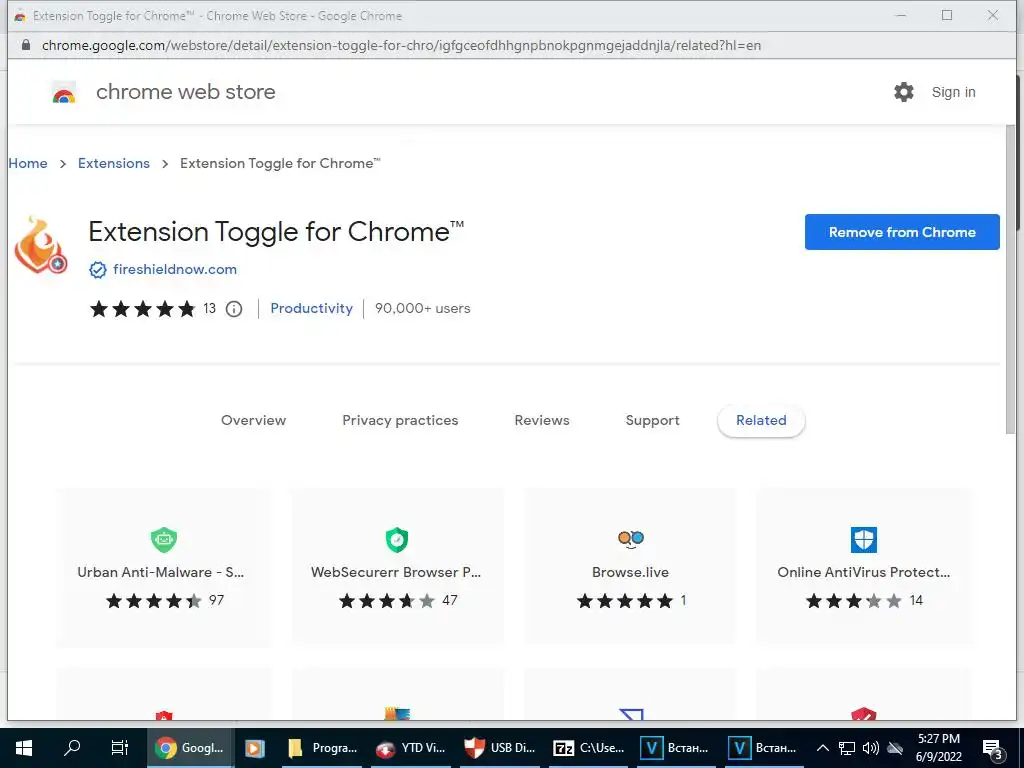Go to Home breadcrumb link

click(x=28, y=163)
